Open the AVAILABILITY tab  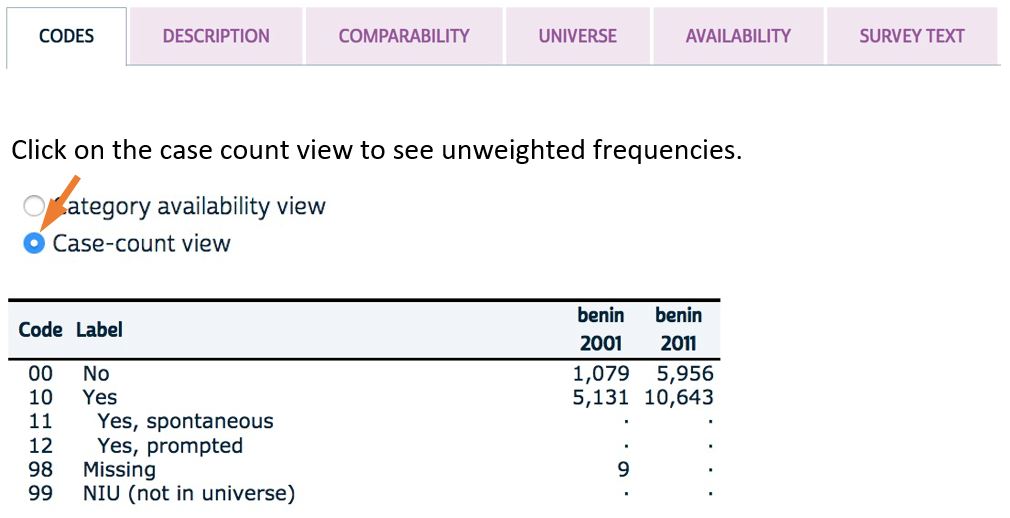(x=738, y=36)
